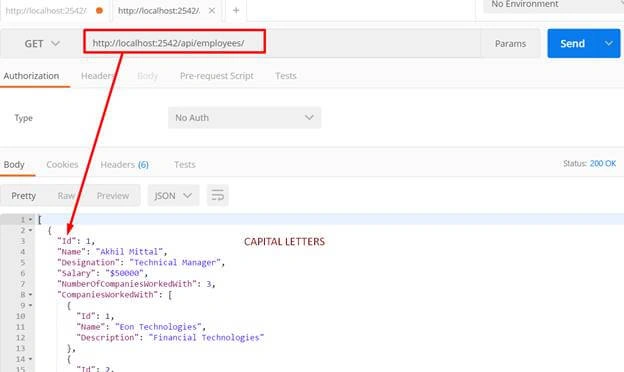This screenshot has width=624, height=372.
Task: Open the Pre-request Script tab
Action: tap(216, 76)
